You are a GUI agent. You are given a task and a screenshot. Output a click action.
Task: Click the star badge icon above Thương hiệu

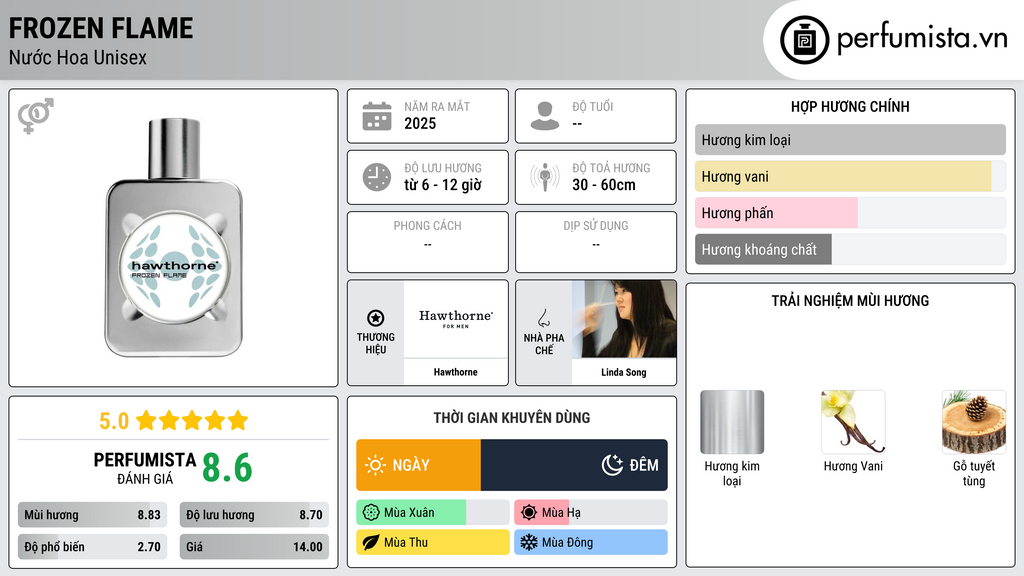(376, 318)
